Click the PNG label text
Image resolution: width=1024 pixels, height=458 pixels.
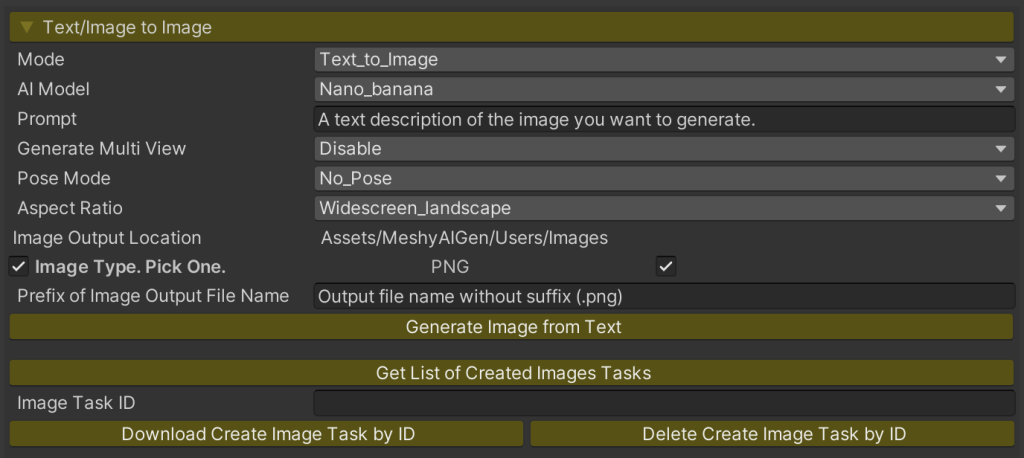coord(449,267)
